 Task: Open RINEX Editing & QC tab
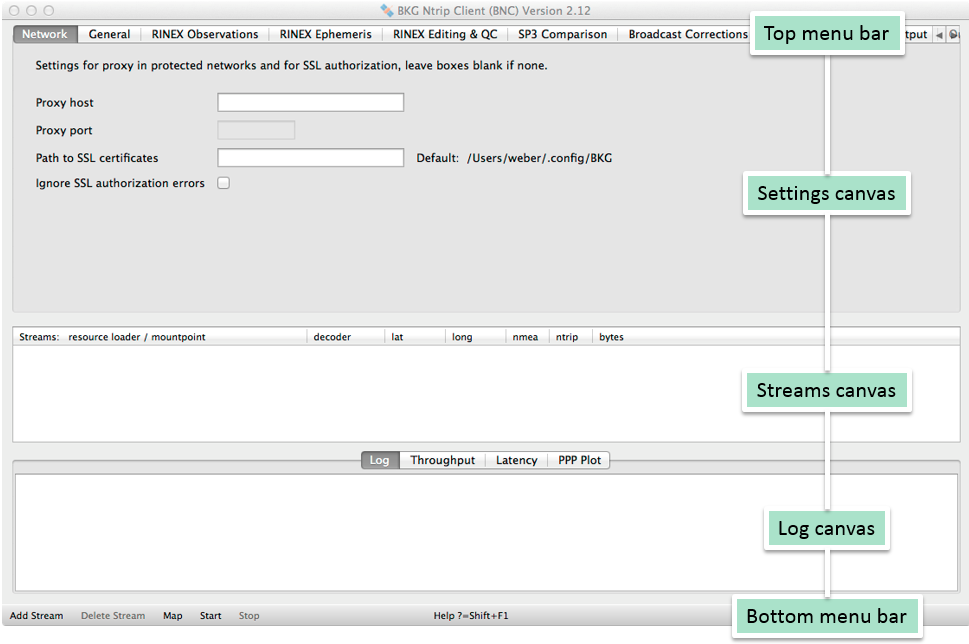pyautogui.click(x=445, y=34)
